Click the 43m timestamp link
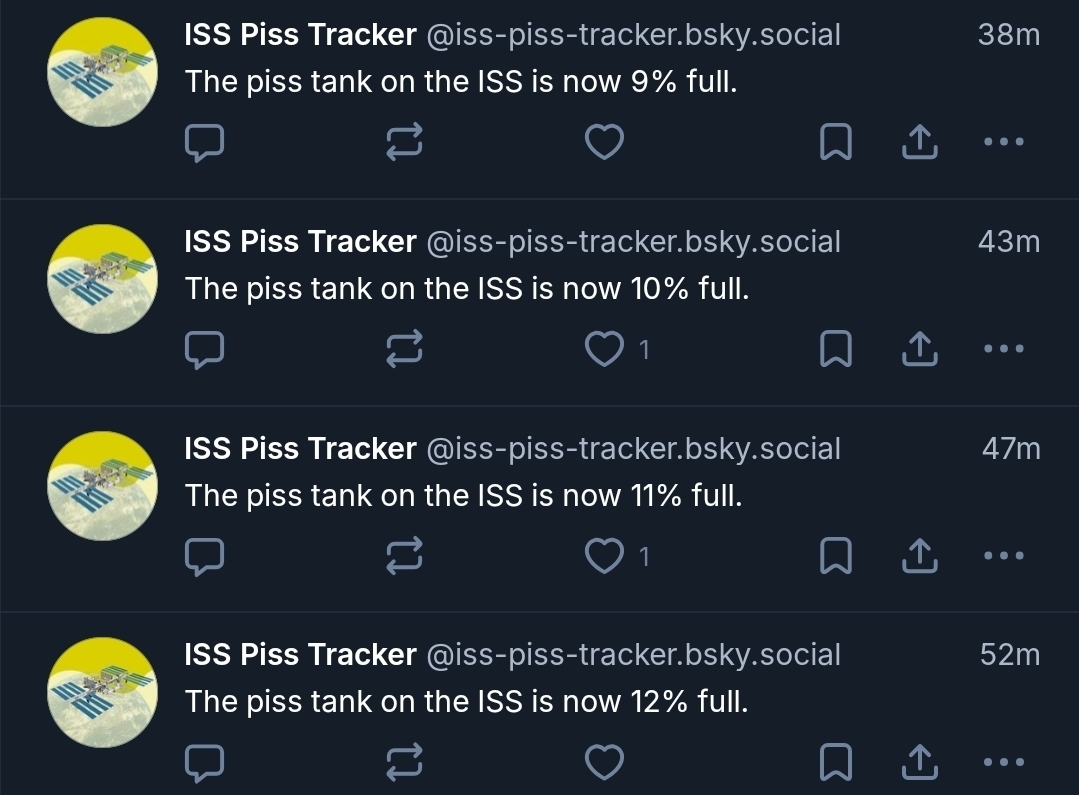The width and height of the screenshot is (1079, 795). pyautogui.click(x=1009, y=242)
